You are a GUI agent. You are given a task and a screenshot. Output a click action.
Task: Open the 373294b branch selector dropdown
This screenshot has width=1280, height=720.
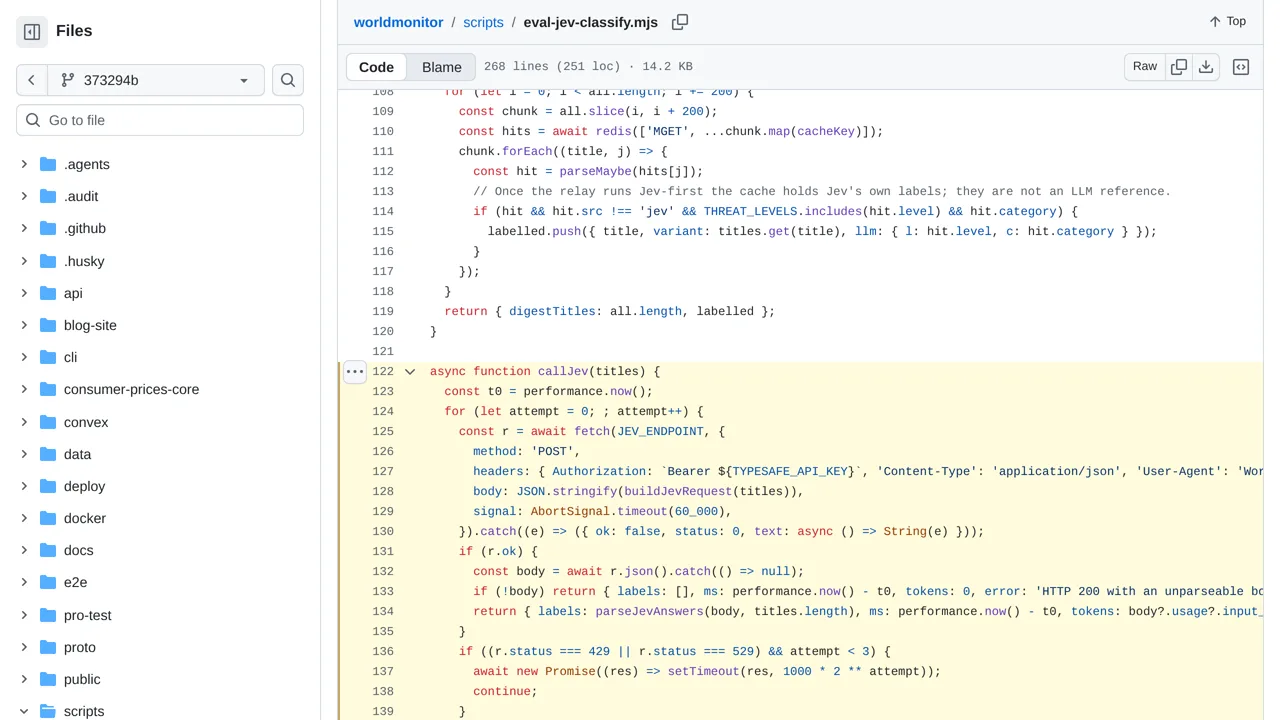[156, 80]
